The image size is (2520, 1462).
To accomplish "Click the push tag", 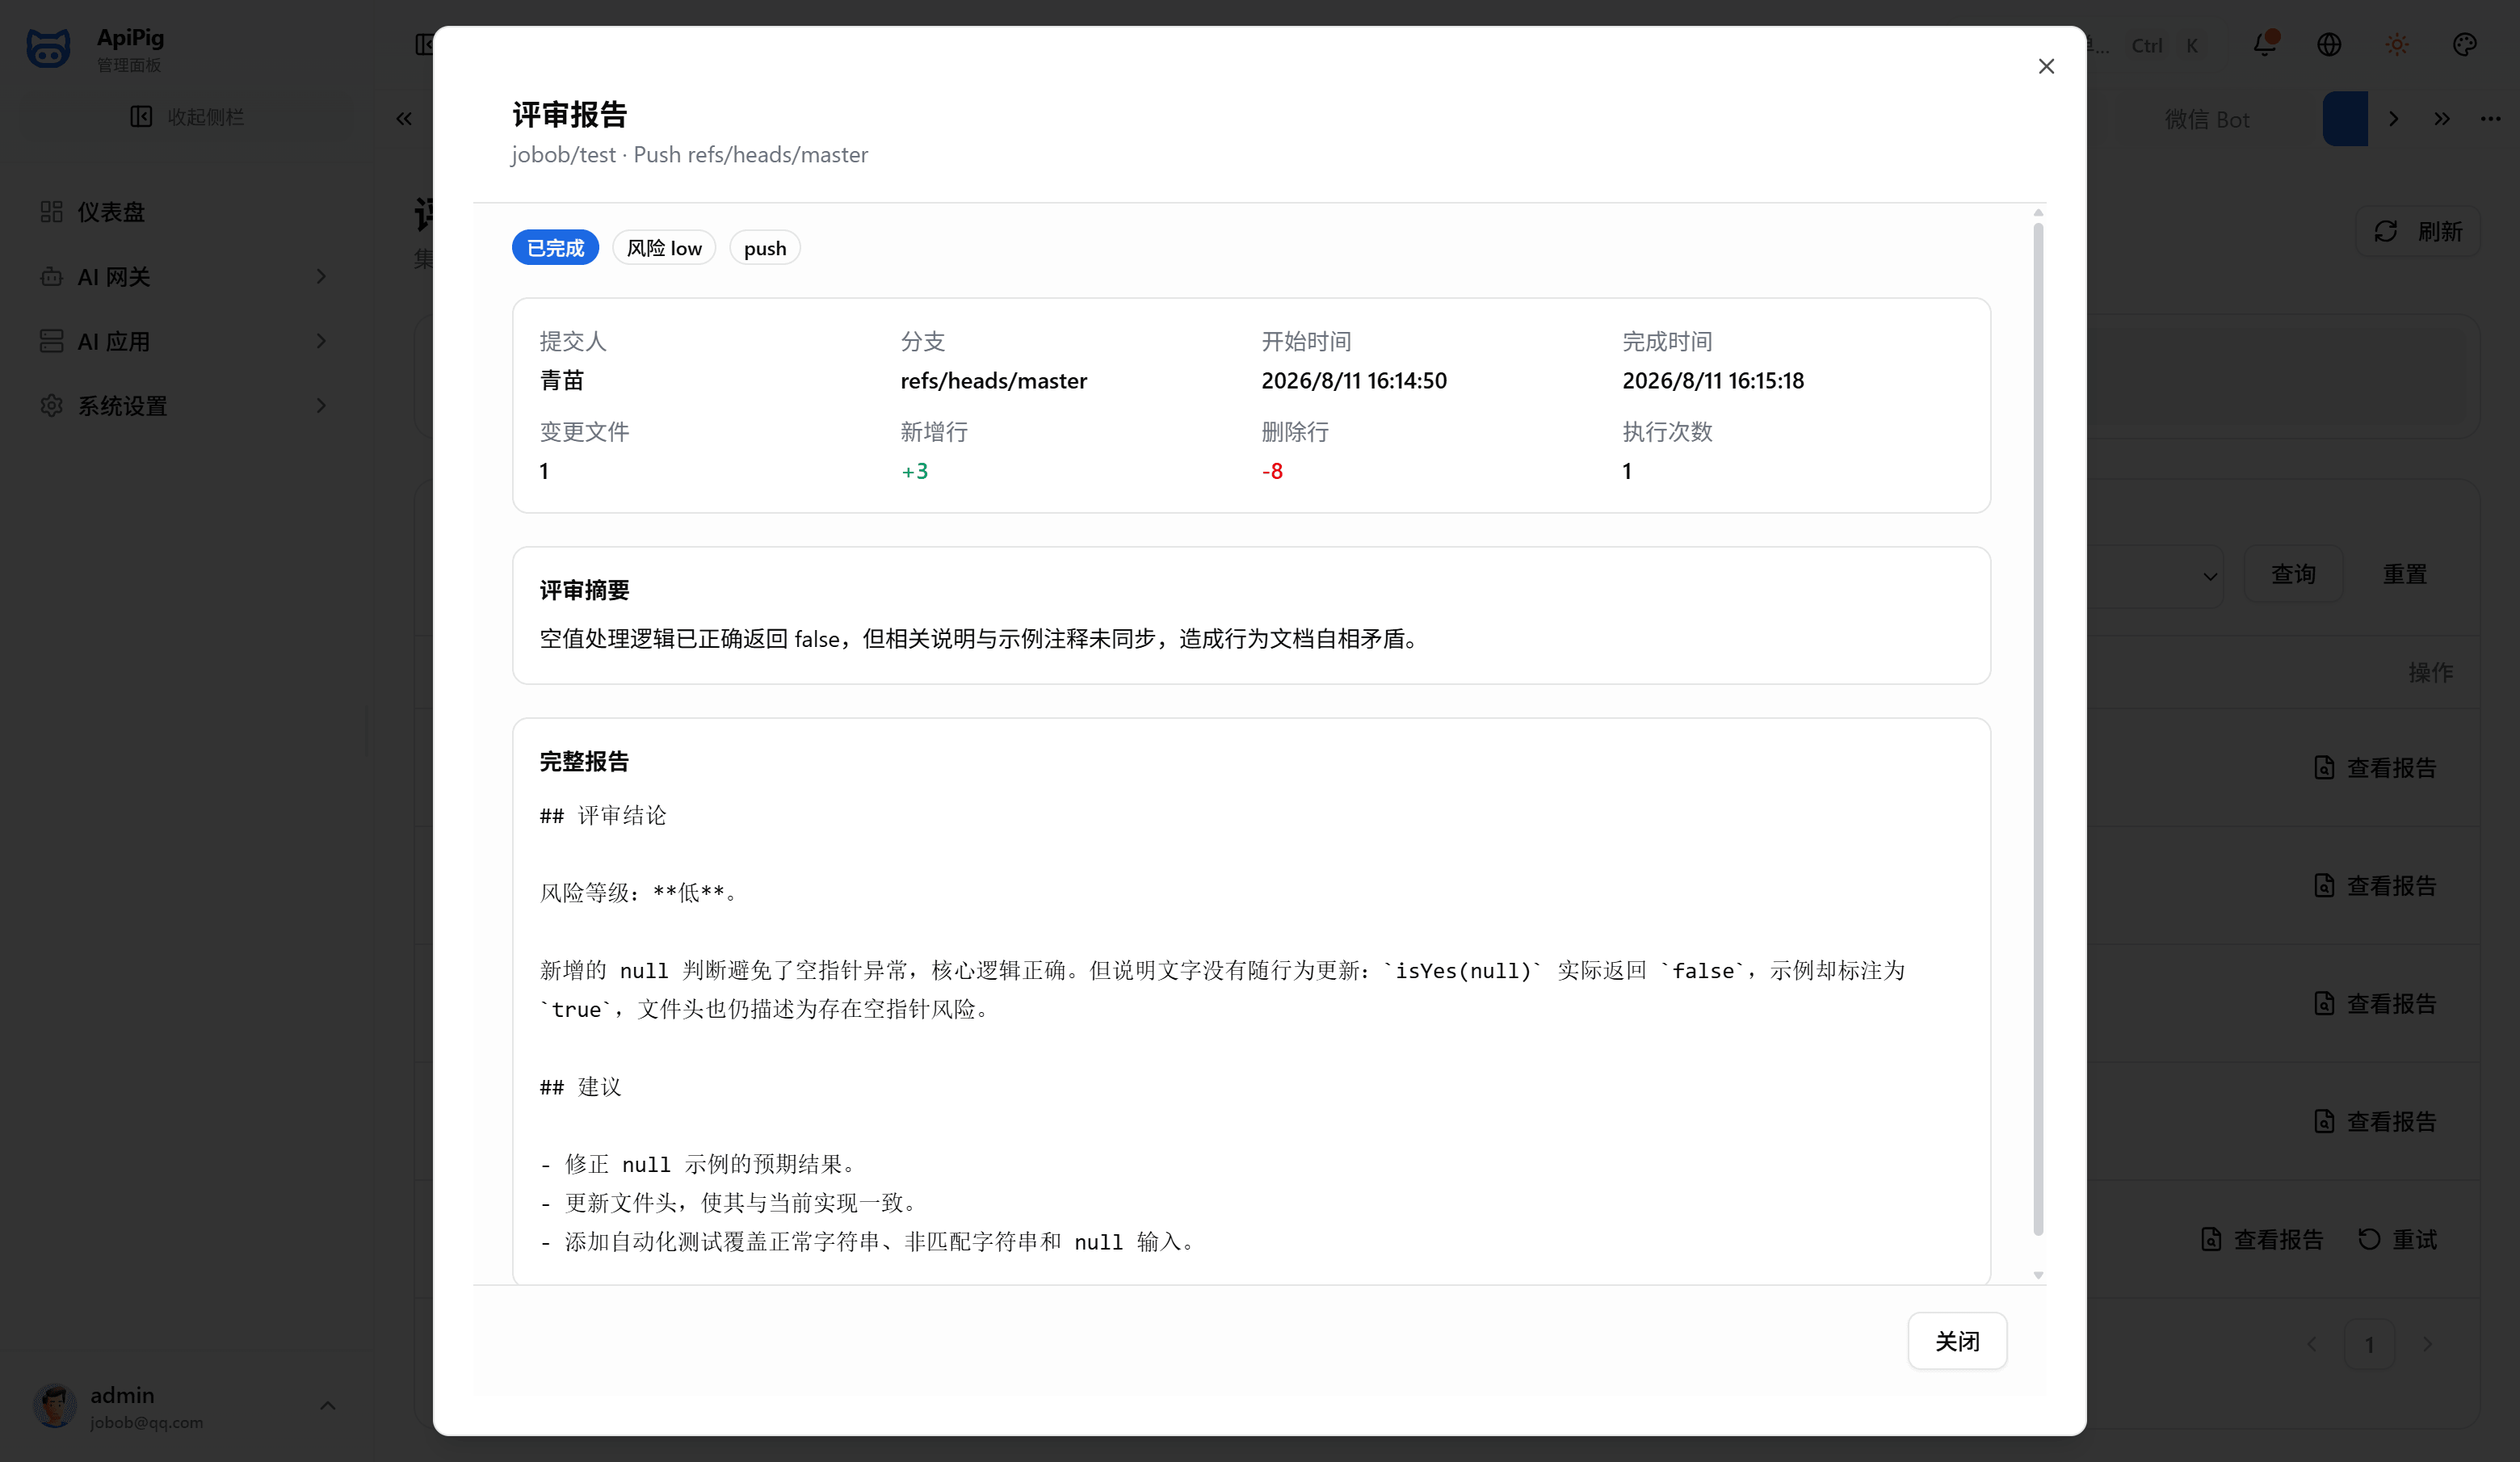I will tap(765, 248).
